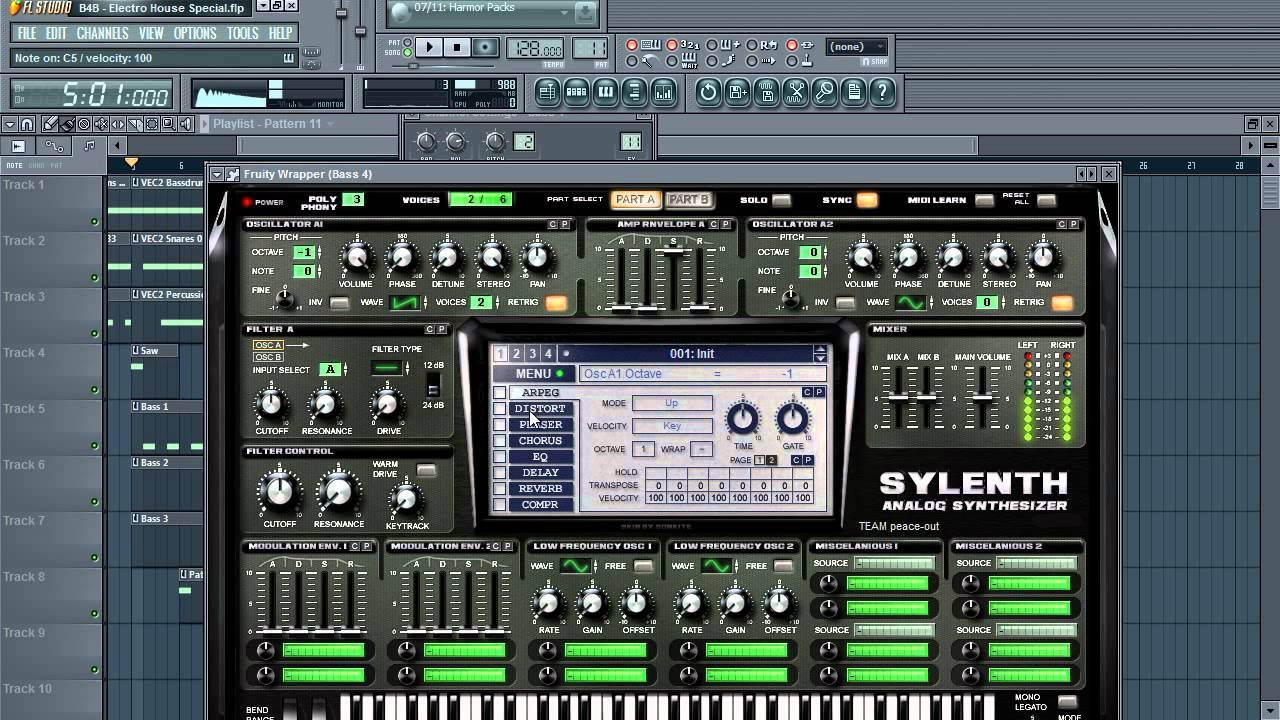This screenshot has height=720, width=1280.
Task: Toggle the countdown before recording icon
Action: [690, 45]
